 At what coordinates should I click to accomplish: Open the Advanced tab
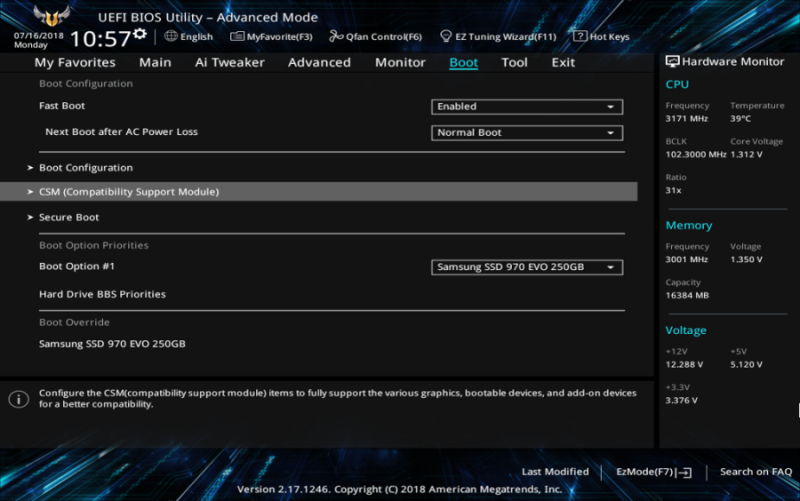pos(319,62)
